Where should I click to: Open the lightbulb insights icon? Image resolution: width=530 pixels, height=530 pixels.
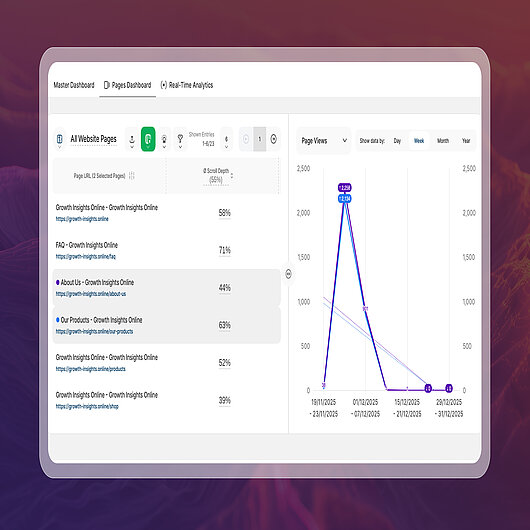pos(164,139)
